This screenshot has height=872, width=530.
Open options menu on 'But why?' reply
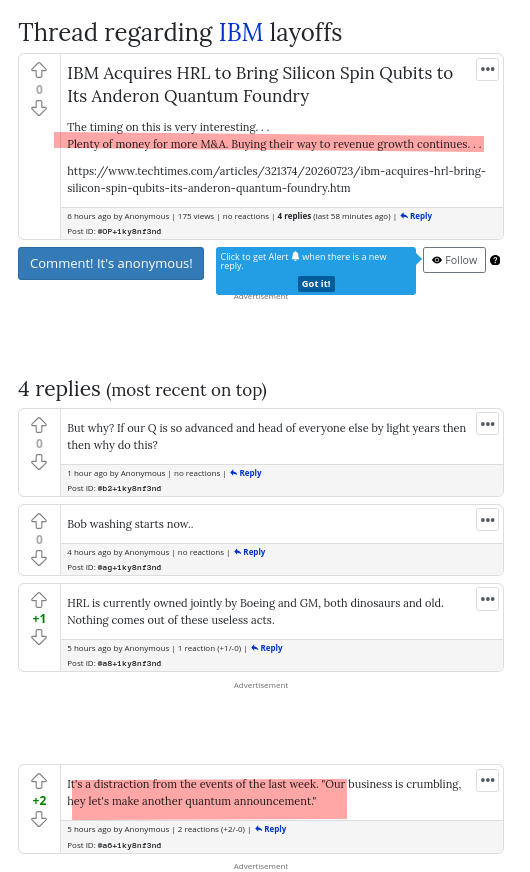[488, 424]
